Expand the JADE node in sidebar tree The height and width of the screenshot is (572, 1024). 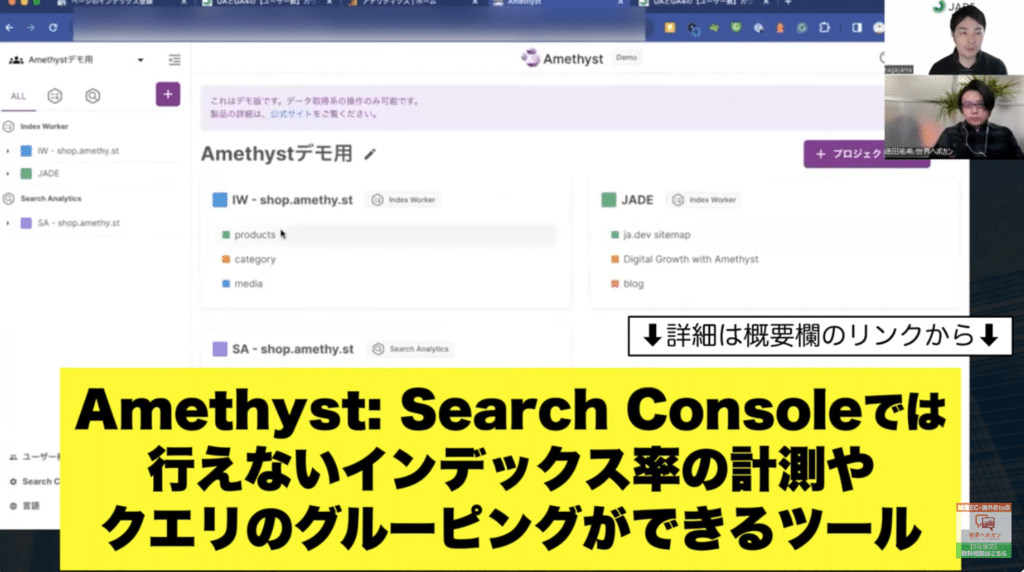pyautogui.click(x=8, y=174)
